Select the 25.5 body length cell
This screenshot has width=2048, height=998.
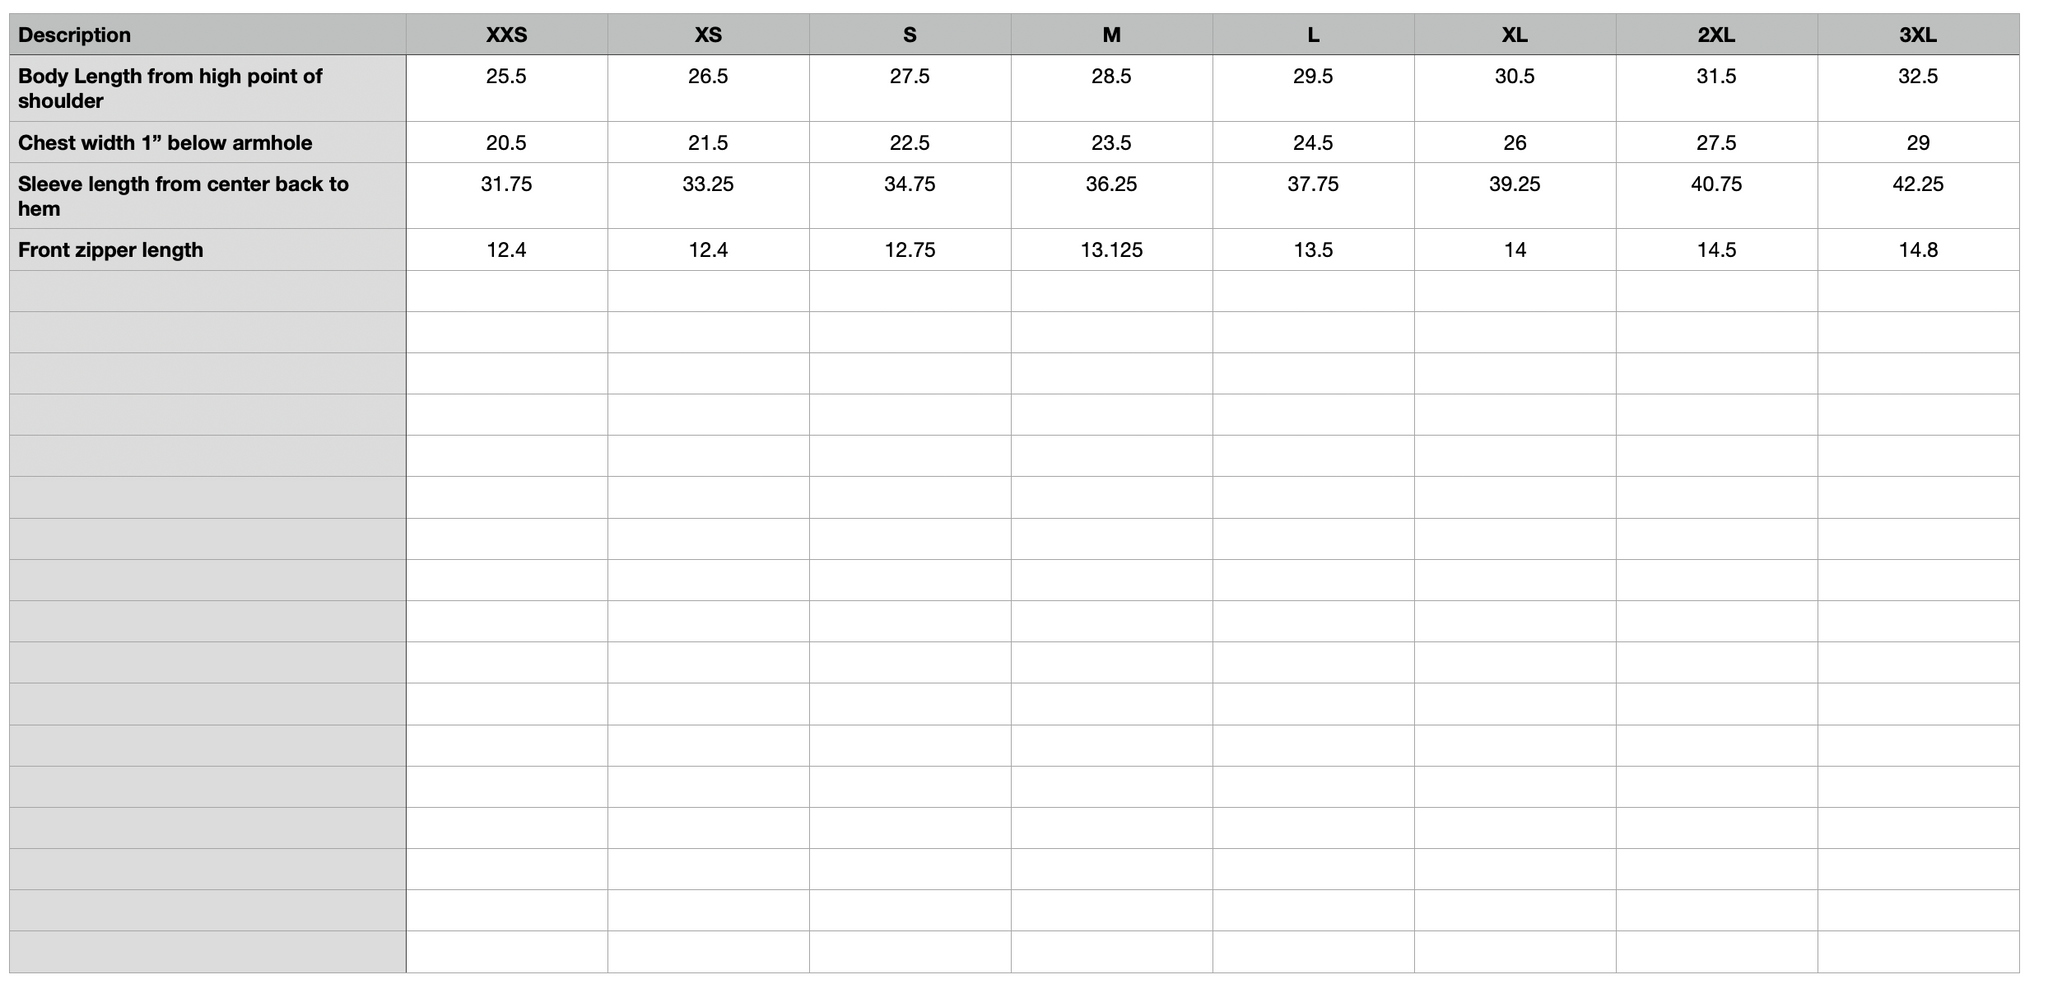[506, 77]
